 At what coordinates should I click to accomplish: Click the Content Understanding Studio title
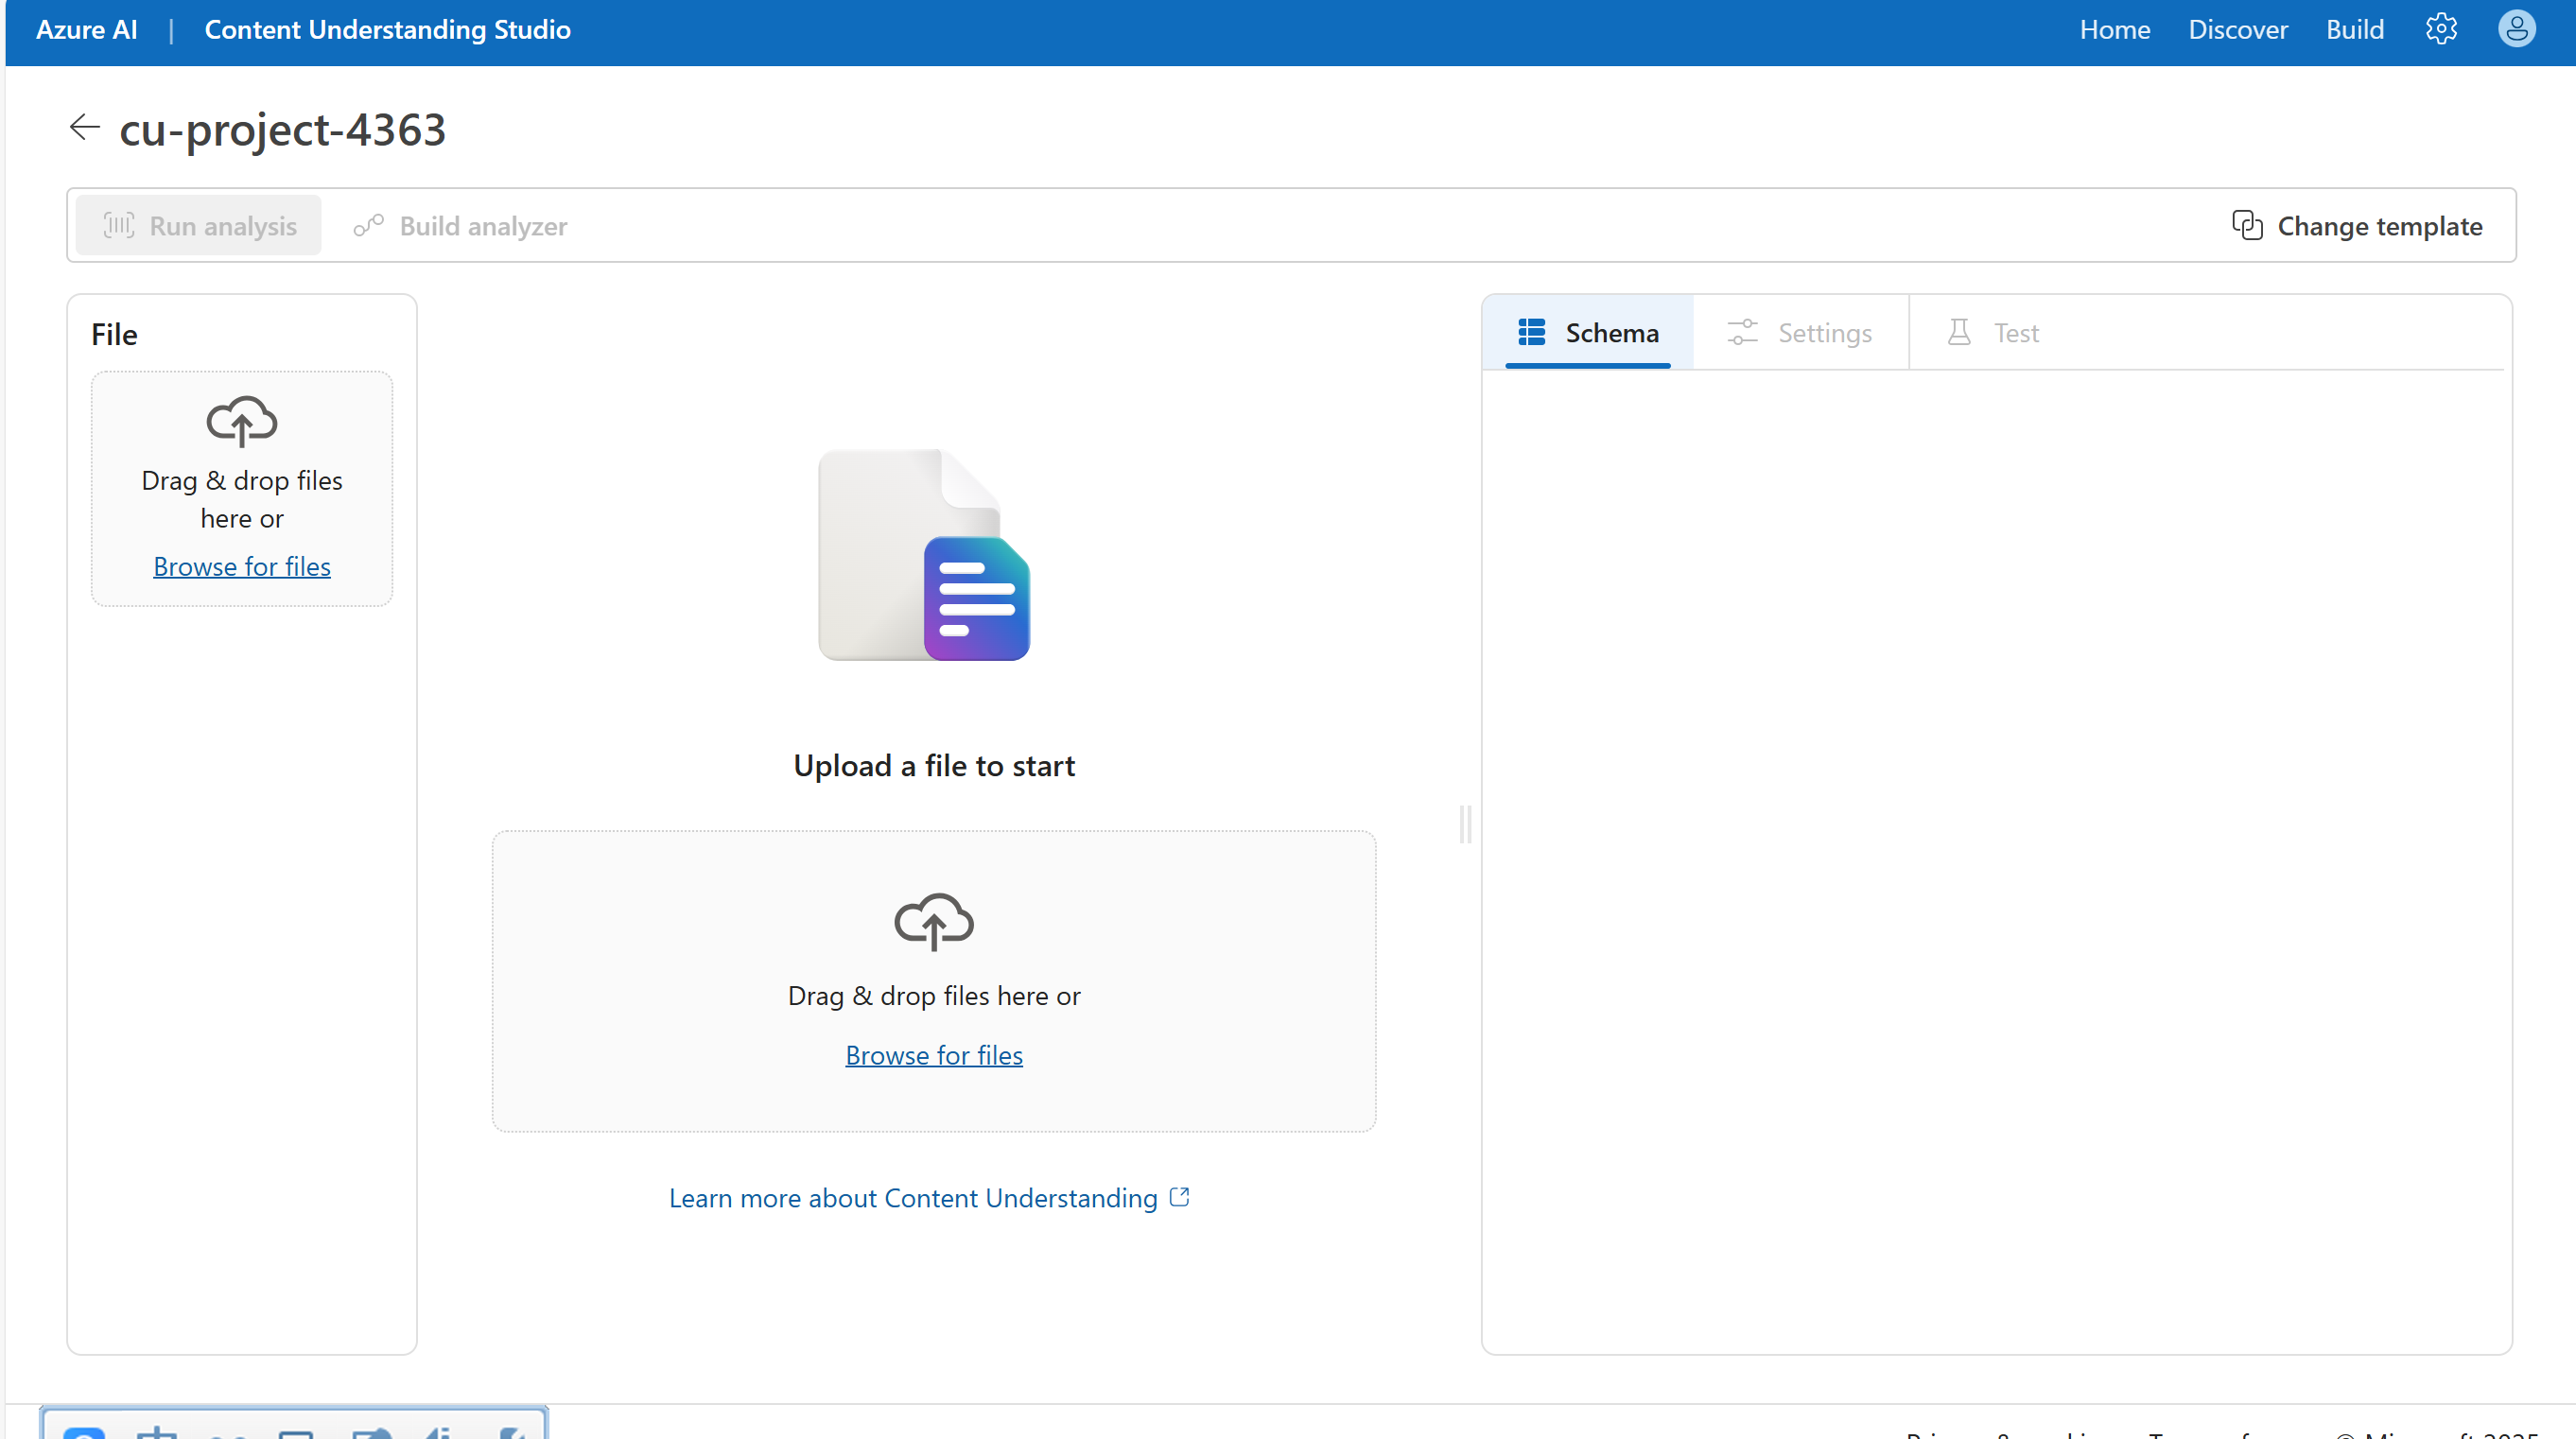click(388, 29)
